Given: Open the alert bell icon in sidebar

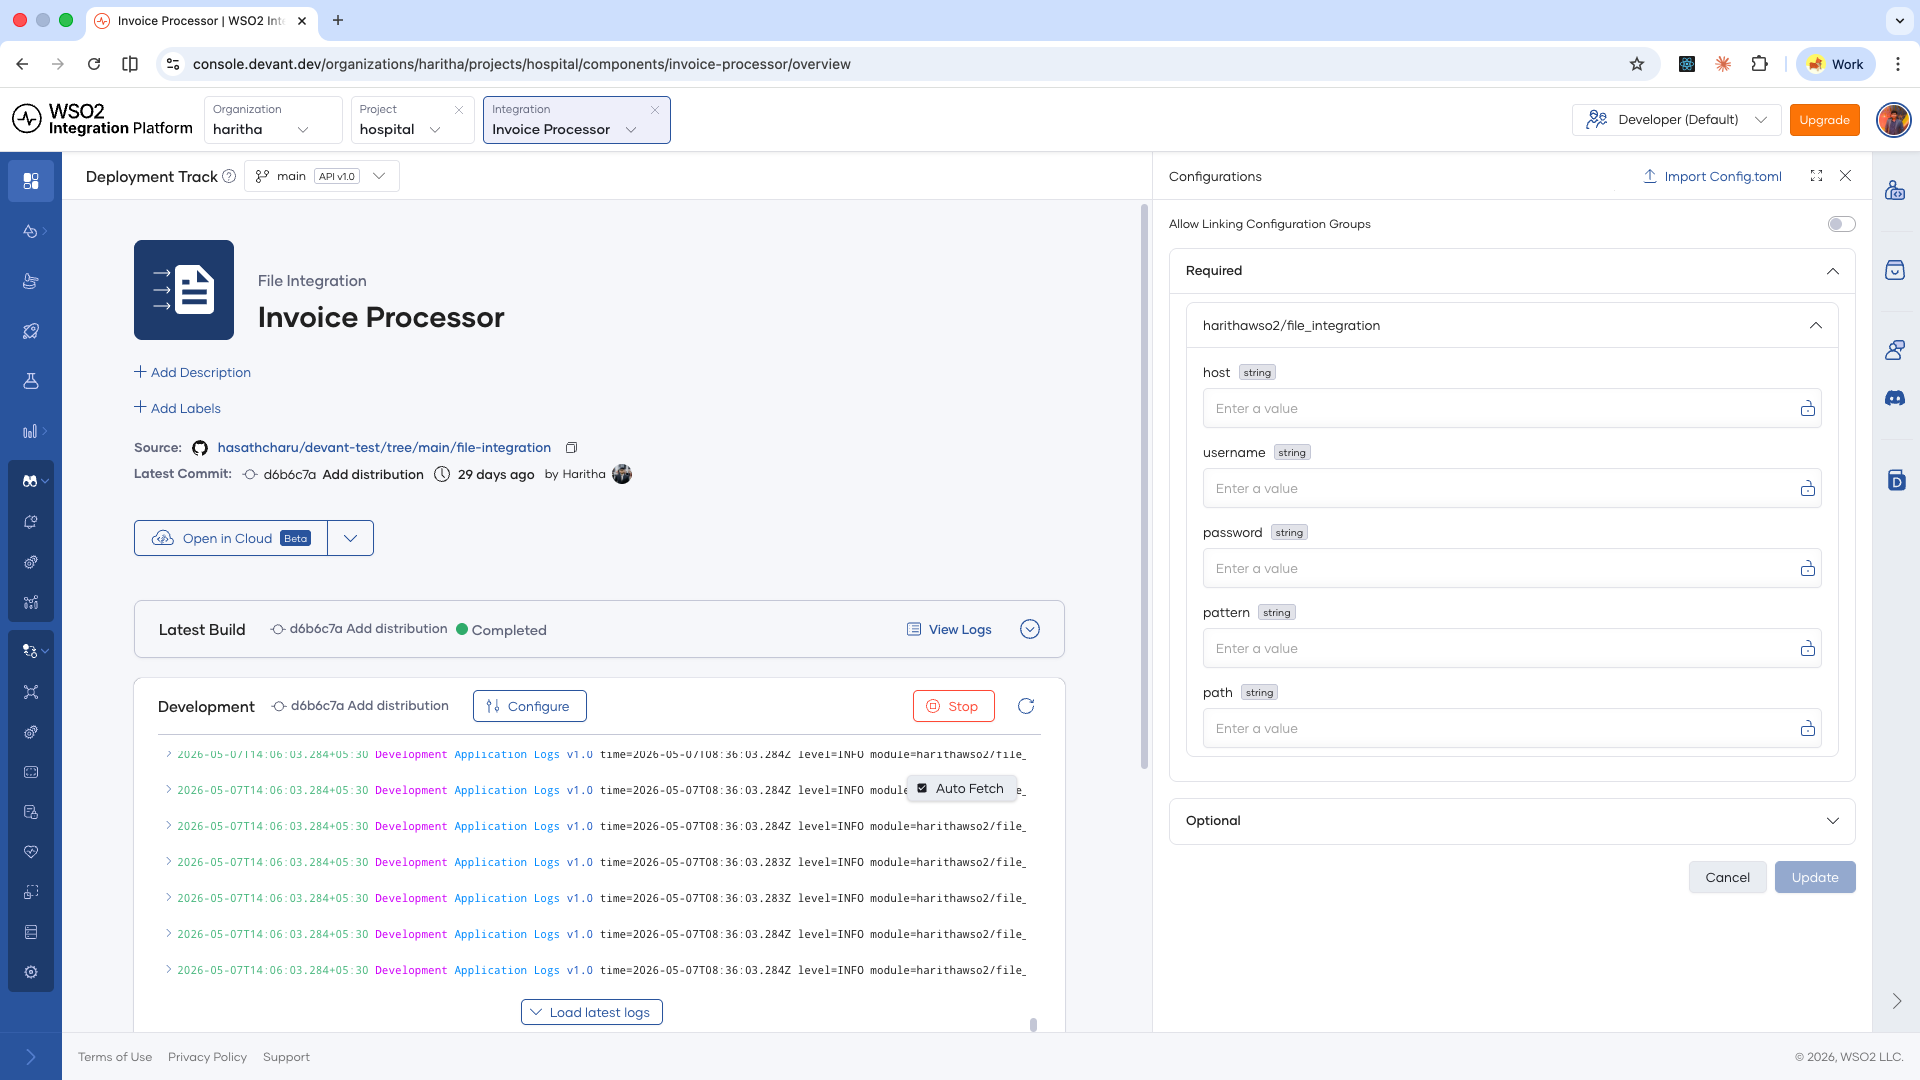Looking at the screenshot, I should point(31,522).
